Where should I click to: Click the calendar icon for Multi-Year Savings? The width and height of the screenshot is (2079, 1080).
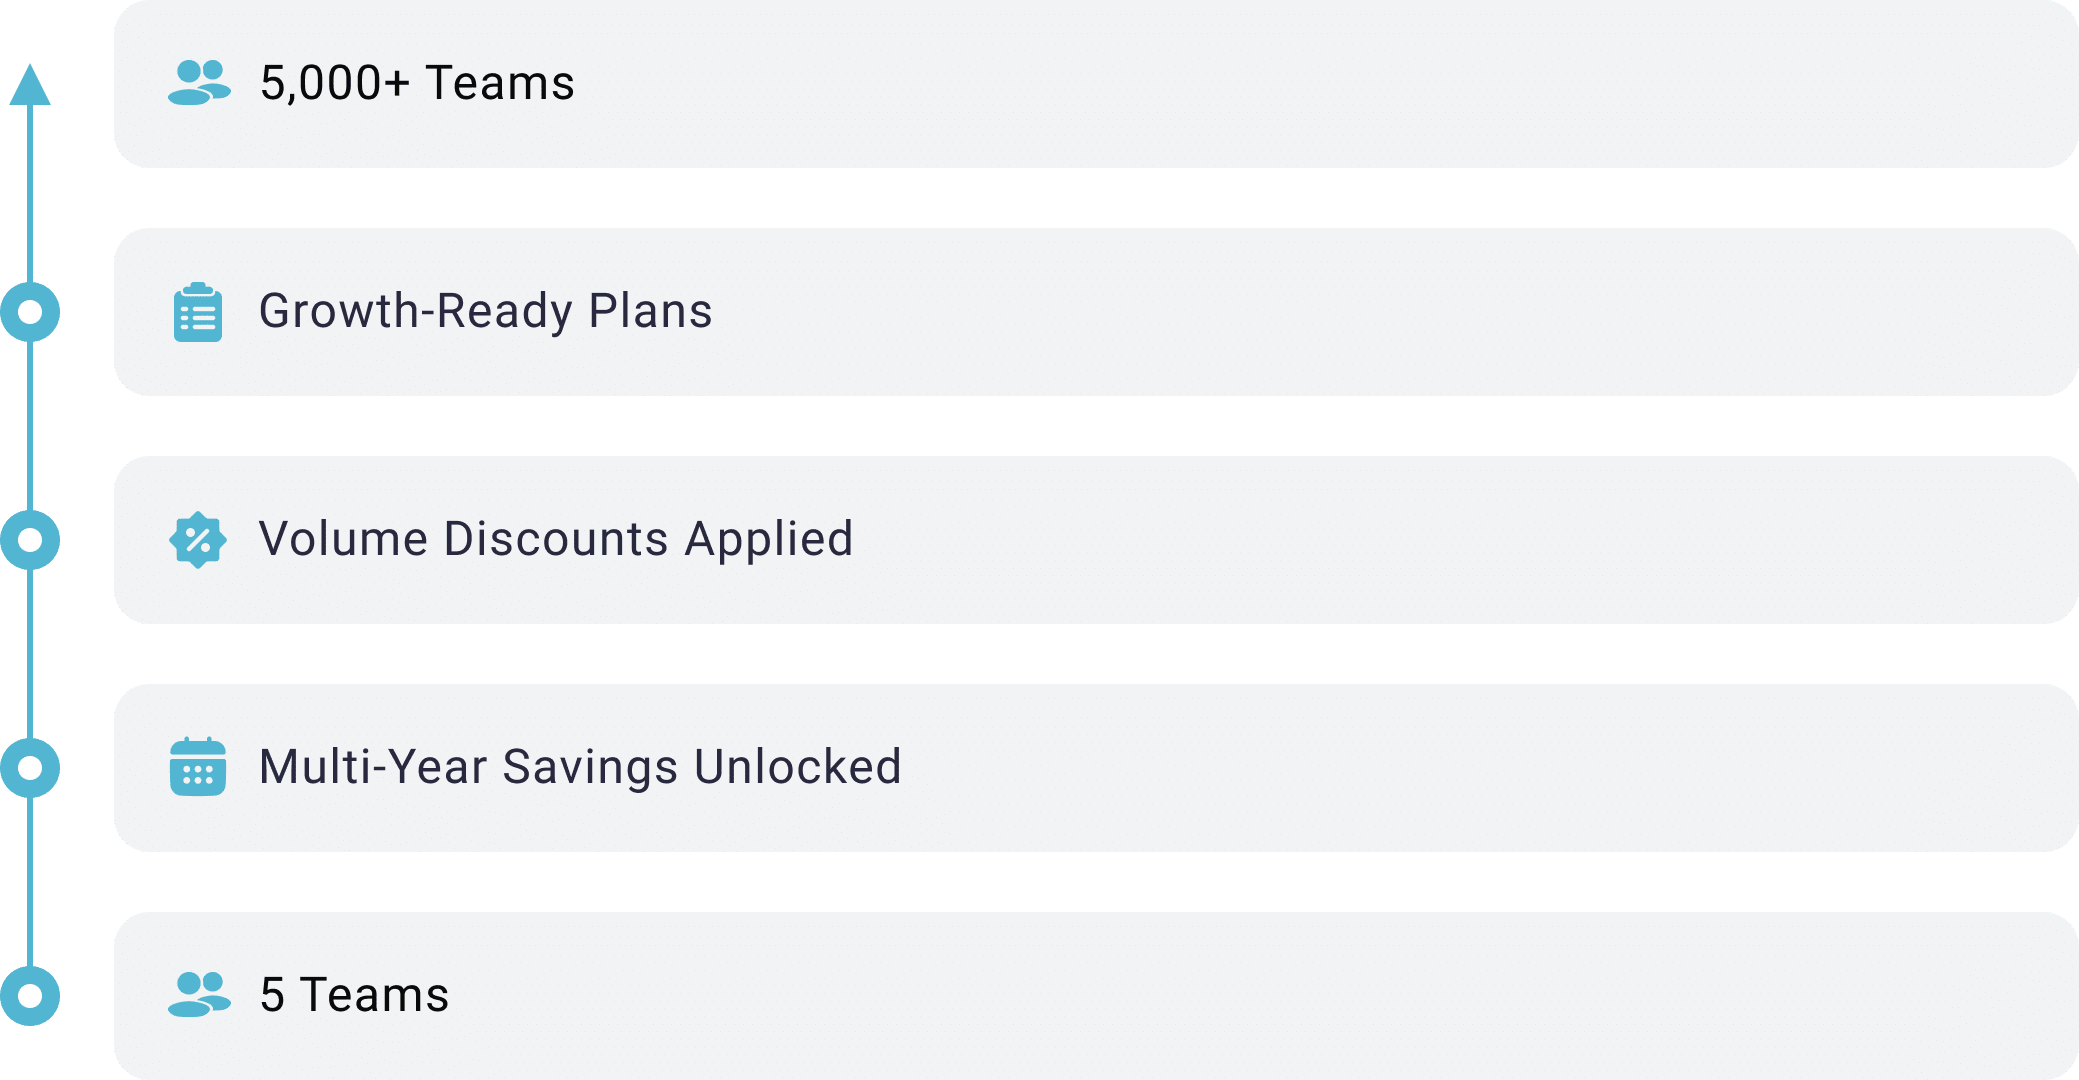(198, 767)
